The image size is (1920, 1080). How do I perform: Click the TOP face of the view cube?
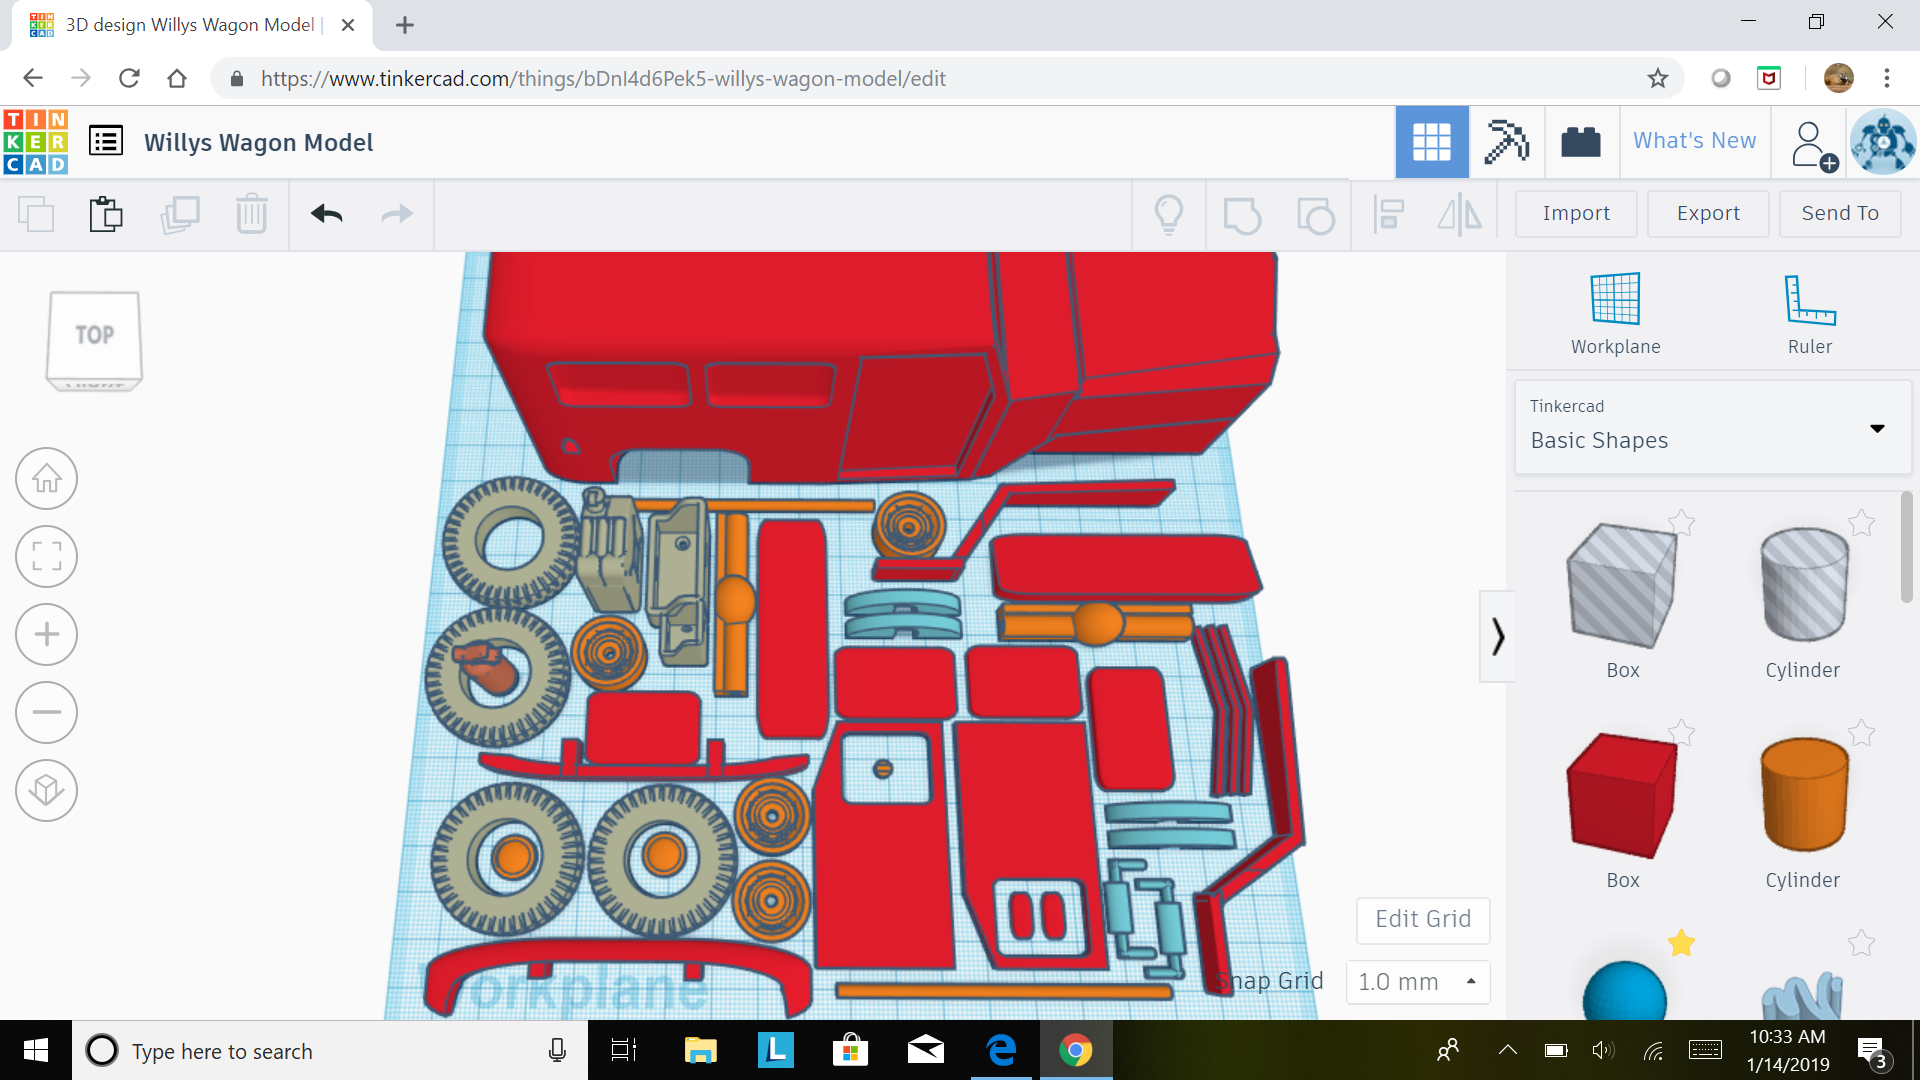pos(94,335)
